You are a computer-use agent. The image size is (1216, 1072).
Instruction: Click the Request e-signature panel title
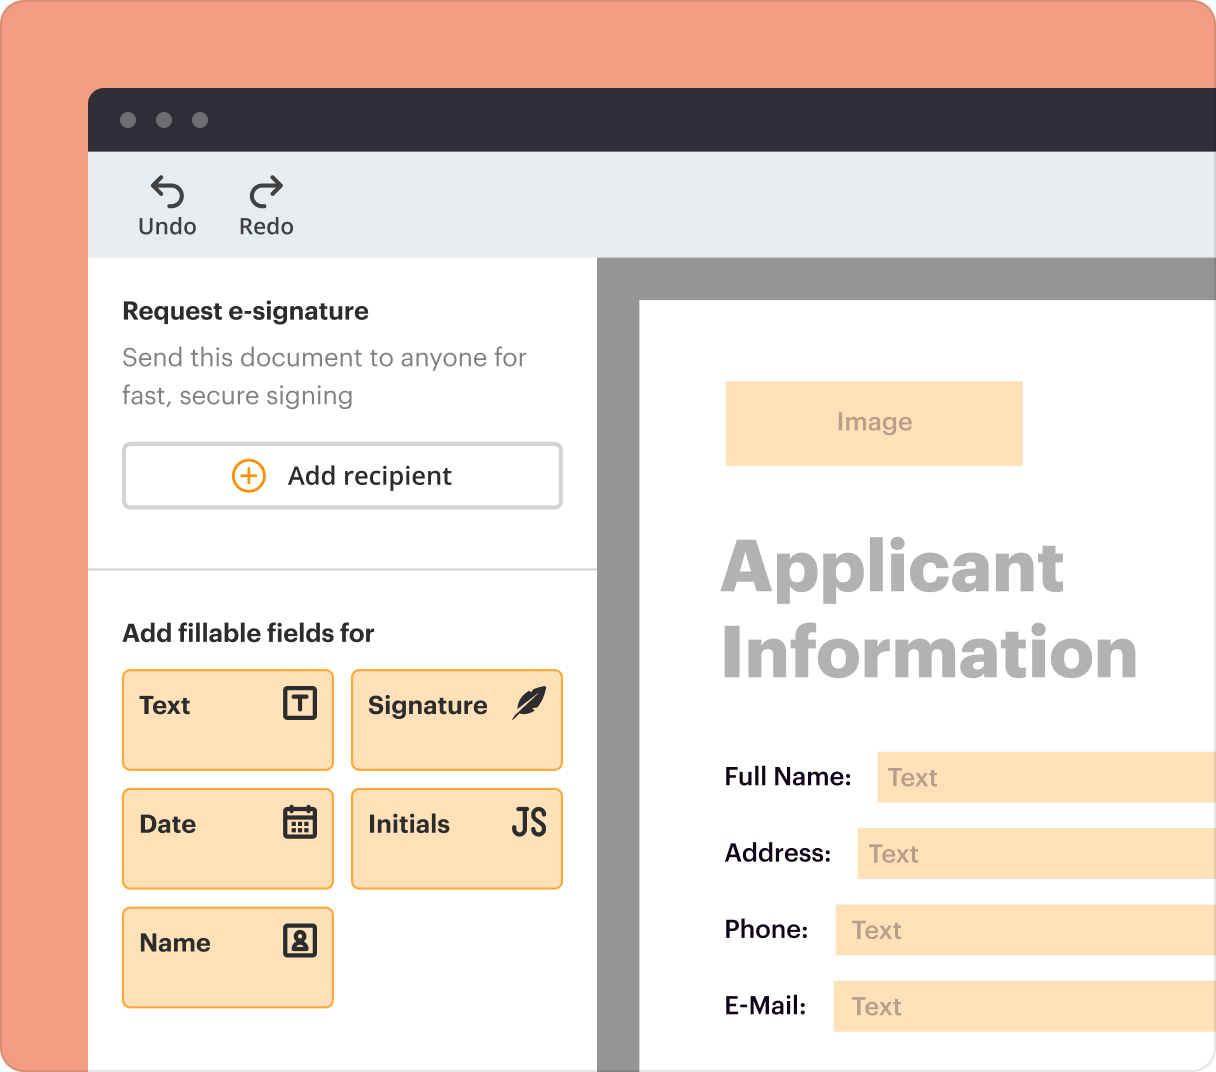click(245, 311)
